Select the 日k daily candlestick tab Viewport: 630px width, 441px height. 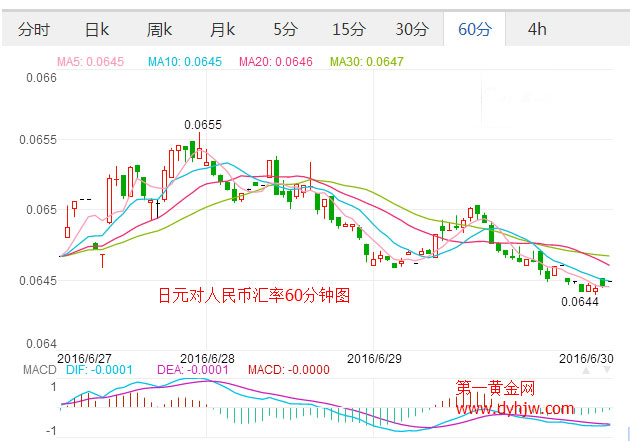(x=97, y=29)
